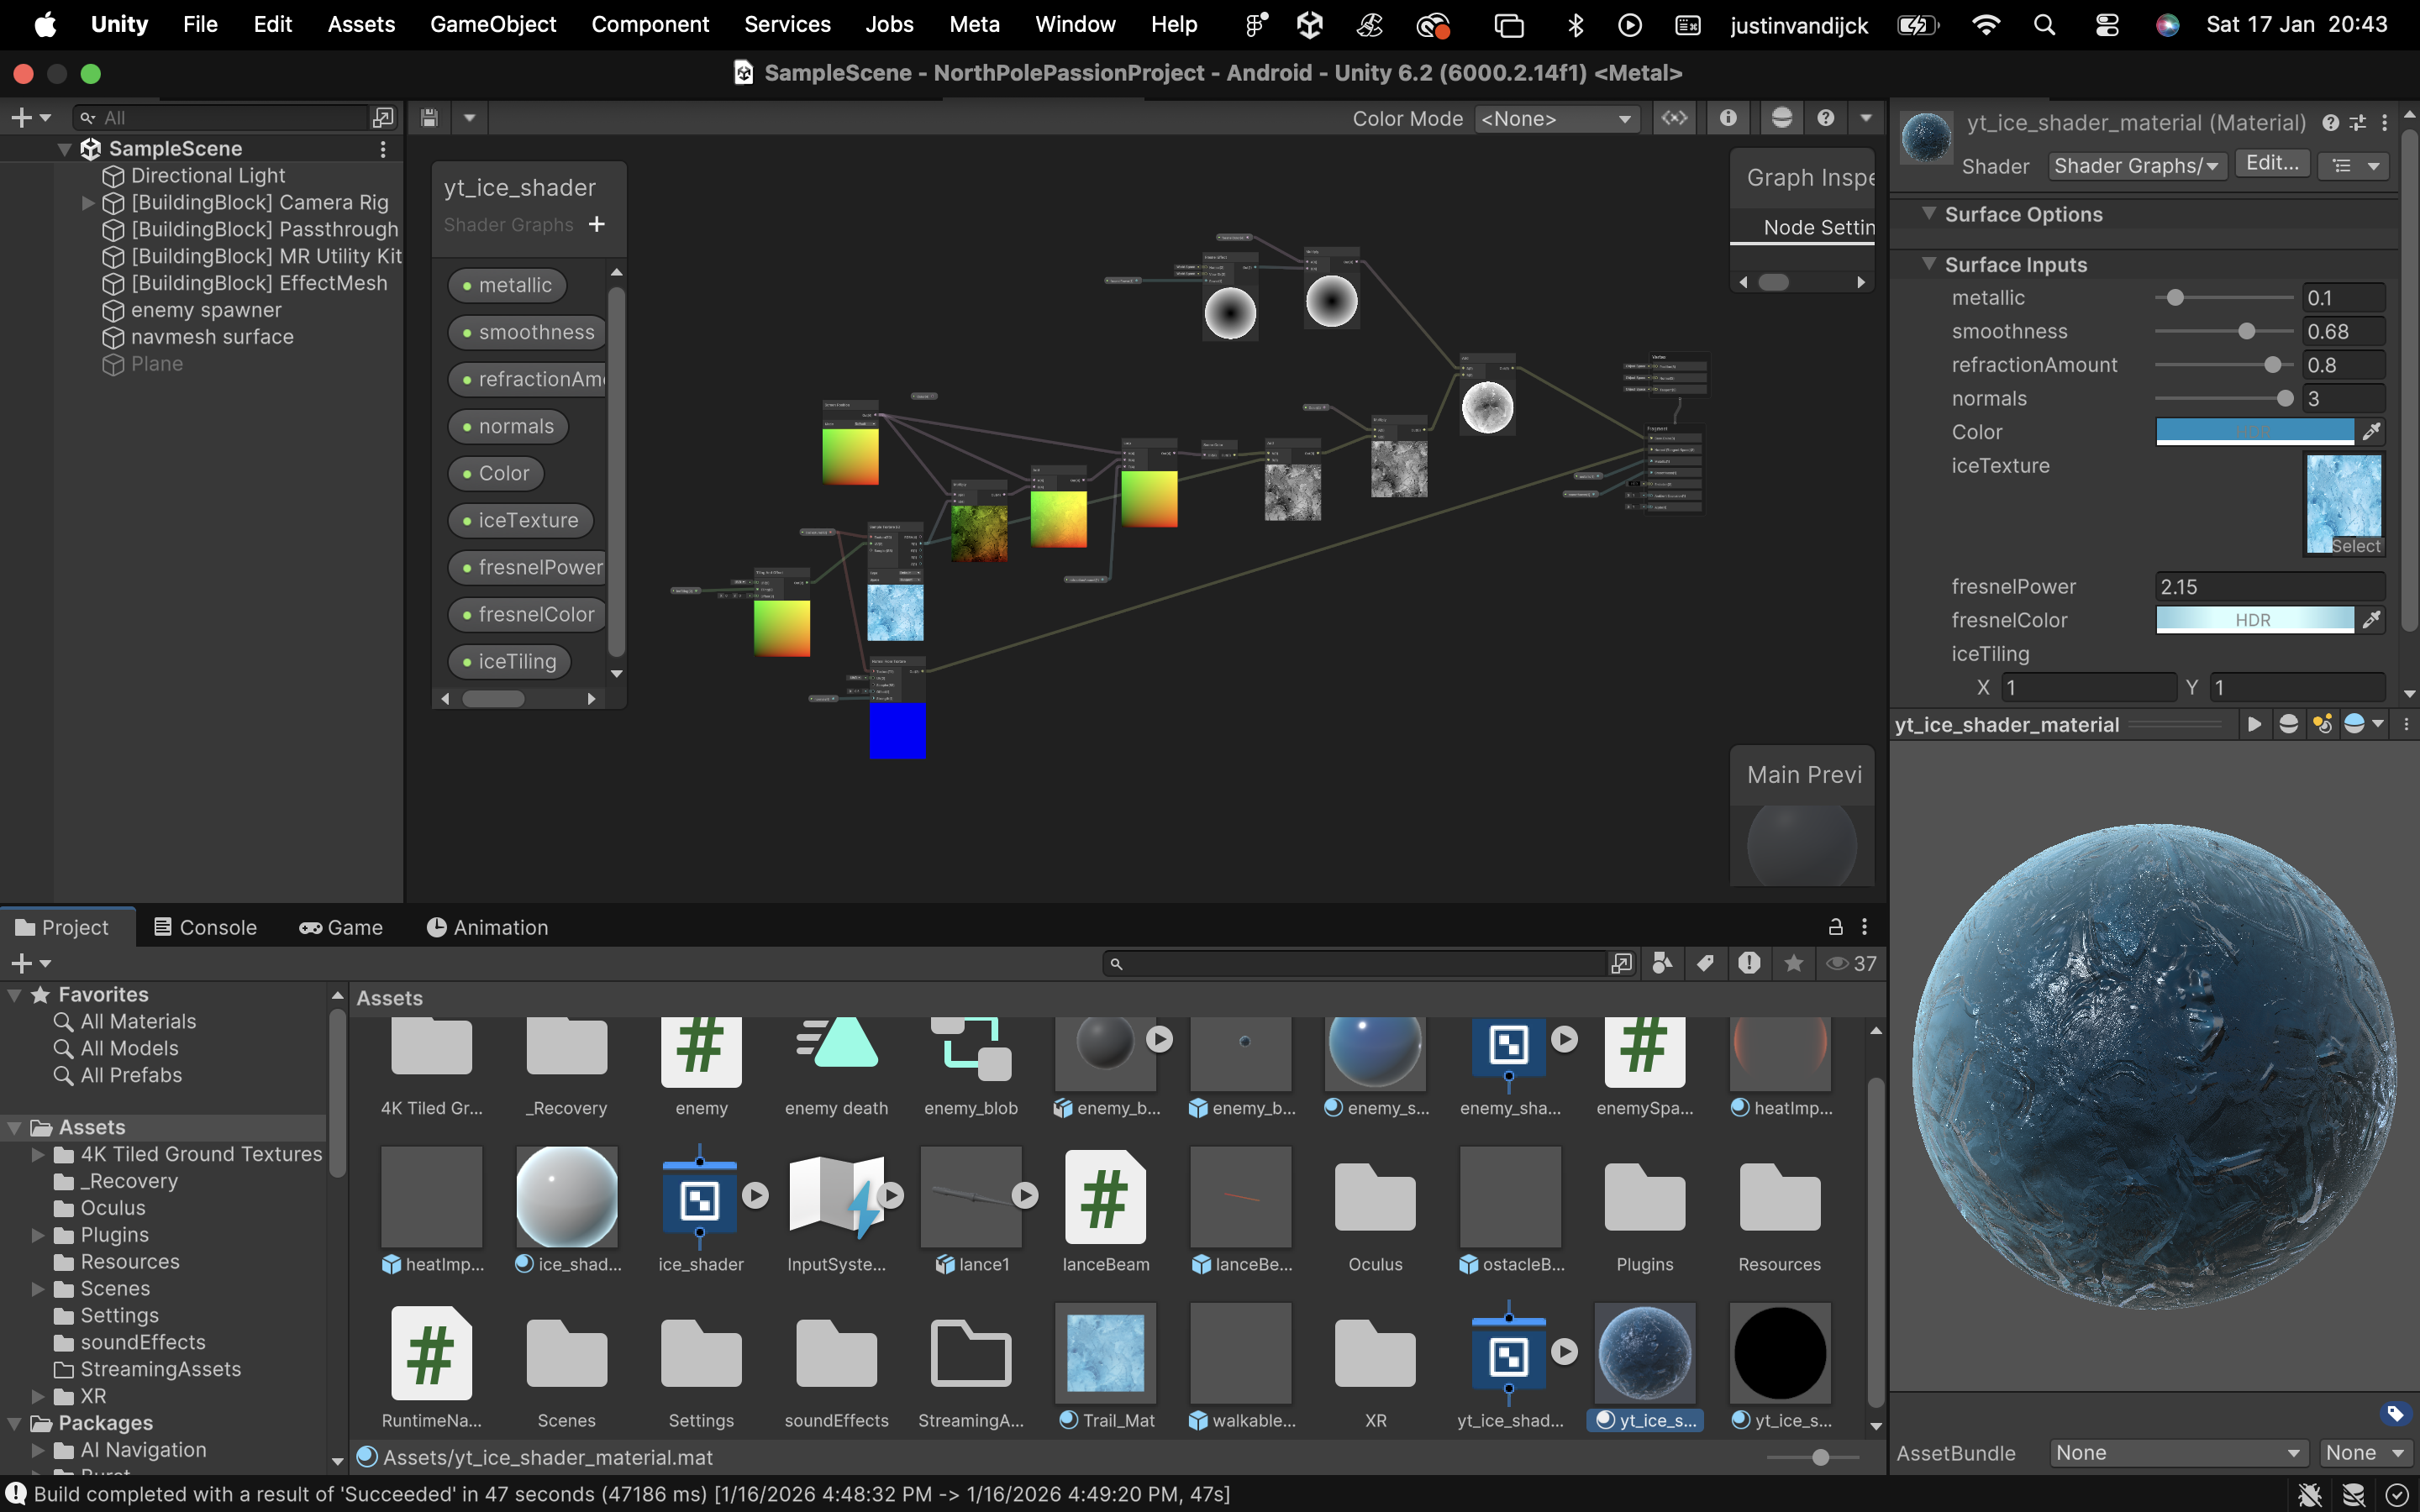Filter assets by favorites star

click(1793, 963)
